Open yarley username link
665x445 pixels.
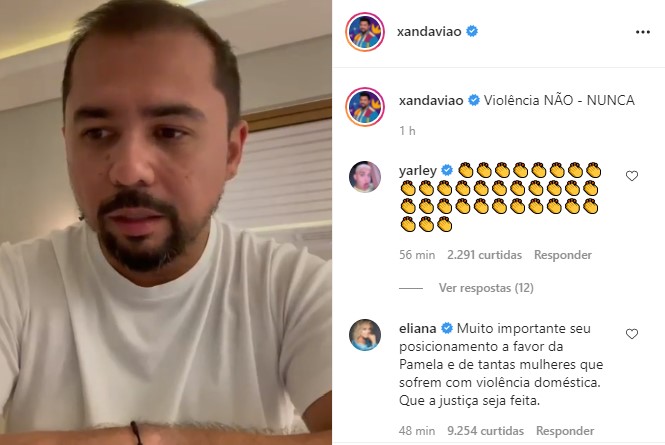418,171
